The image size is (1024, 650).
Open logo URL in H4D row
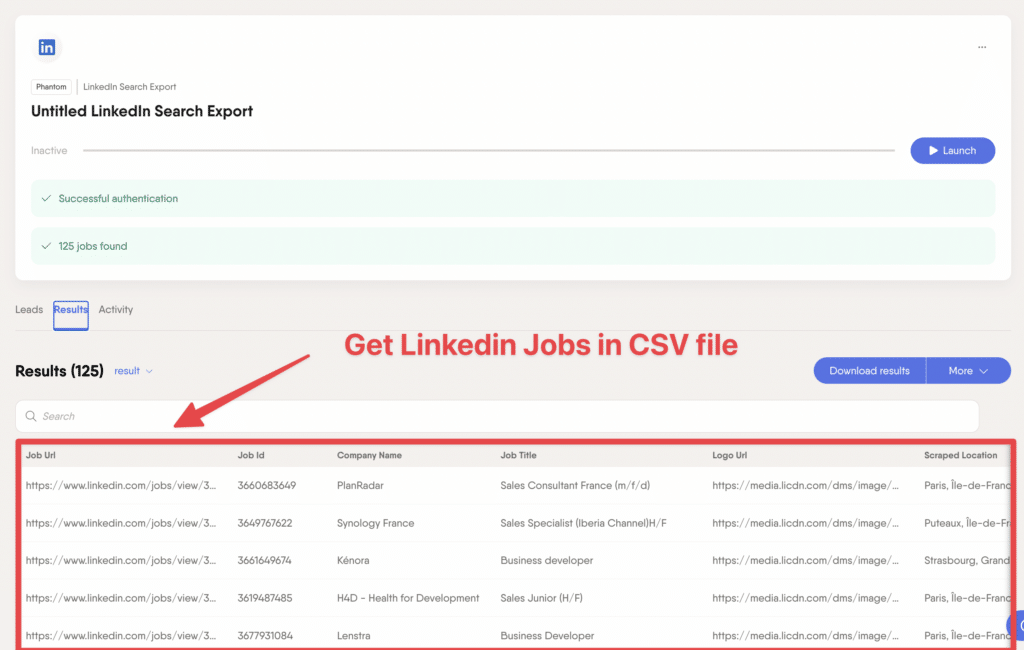click(x=805, y=598)
